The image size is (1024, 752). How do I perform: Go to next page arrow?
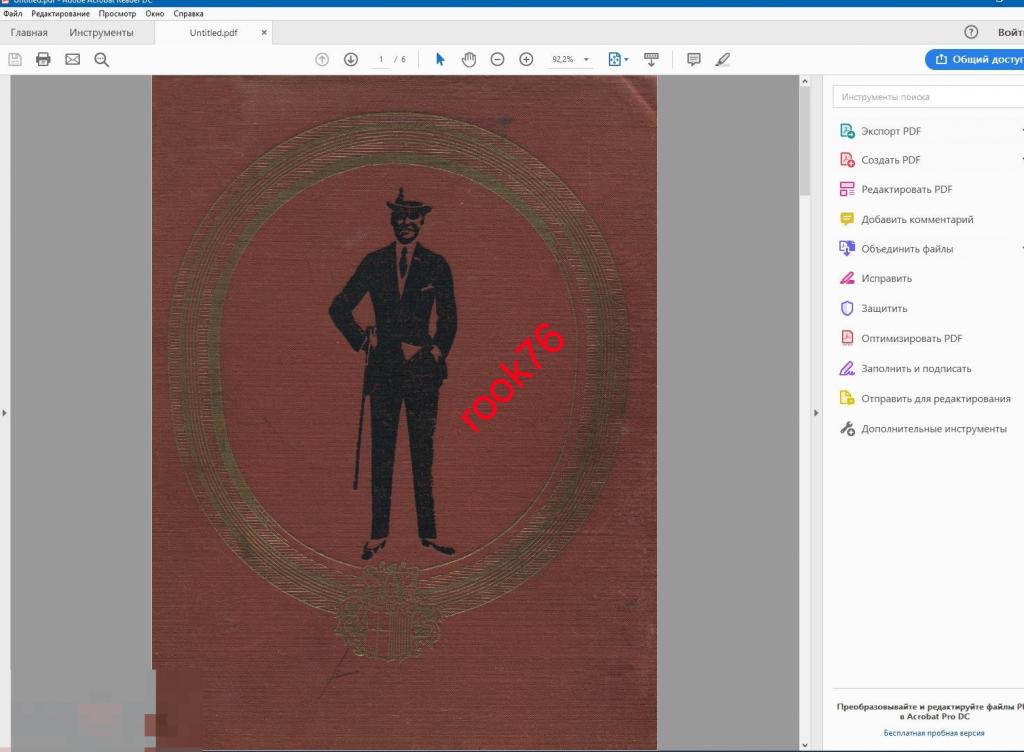coord(351,59)
